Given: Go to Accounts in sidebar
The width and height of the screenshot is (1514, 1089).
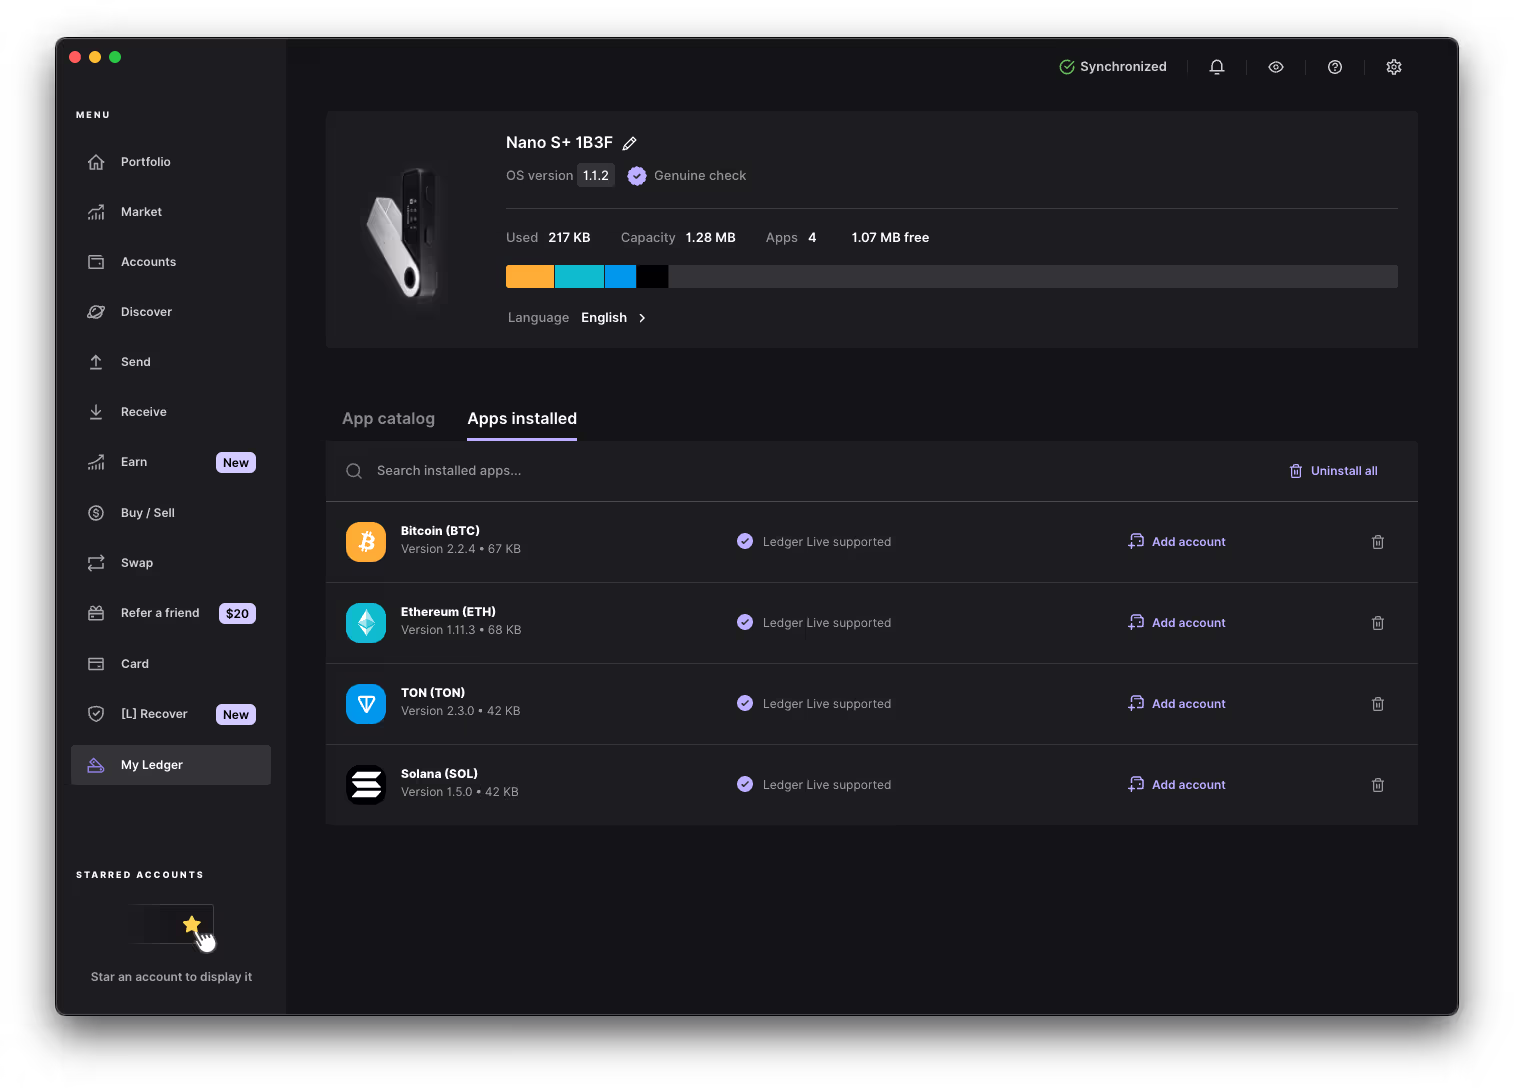Looking at the screenshot, I should [171, 262].
